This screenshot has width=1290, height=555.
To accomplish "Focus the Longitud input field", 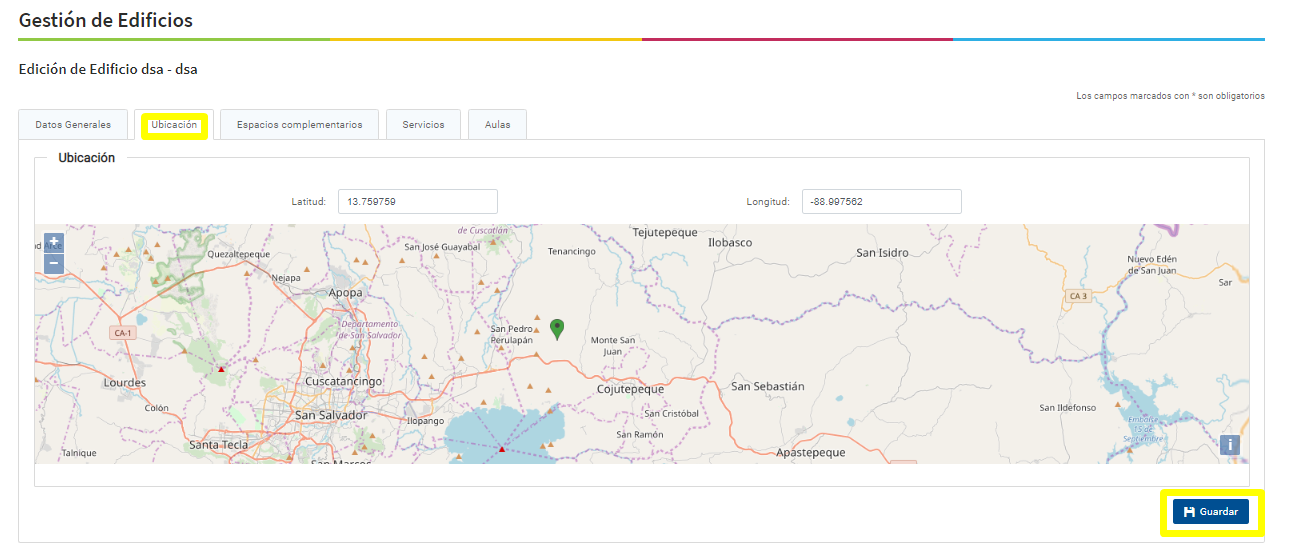I will click(881, 202).
